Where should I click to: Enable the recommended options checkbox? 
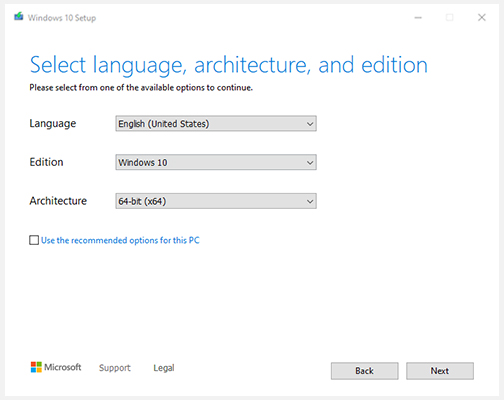point(34,240)
